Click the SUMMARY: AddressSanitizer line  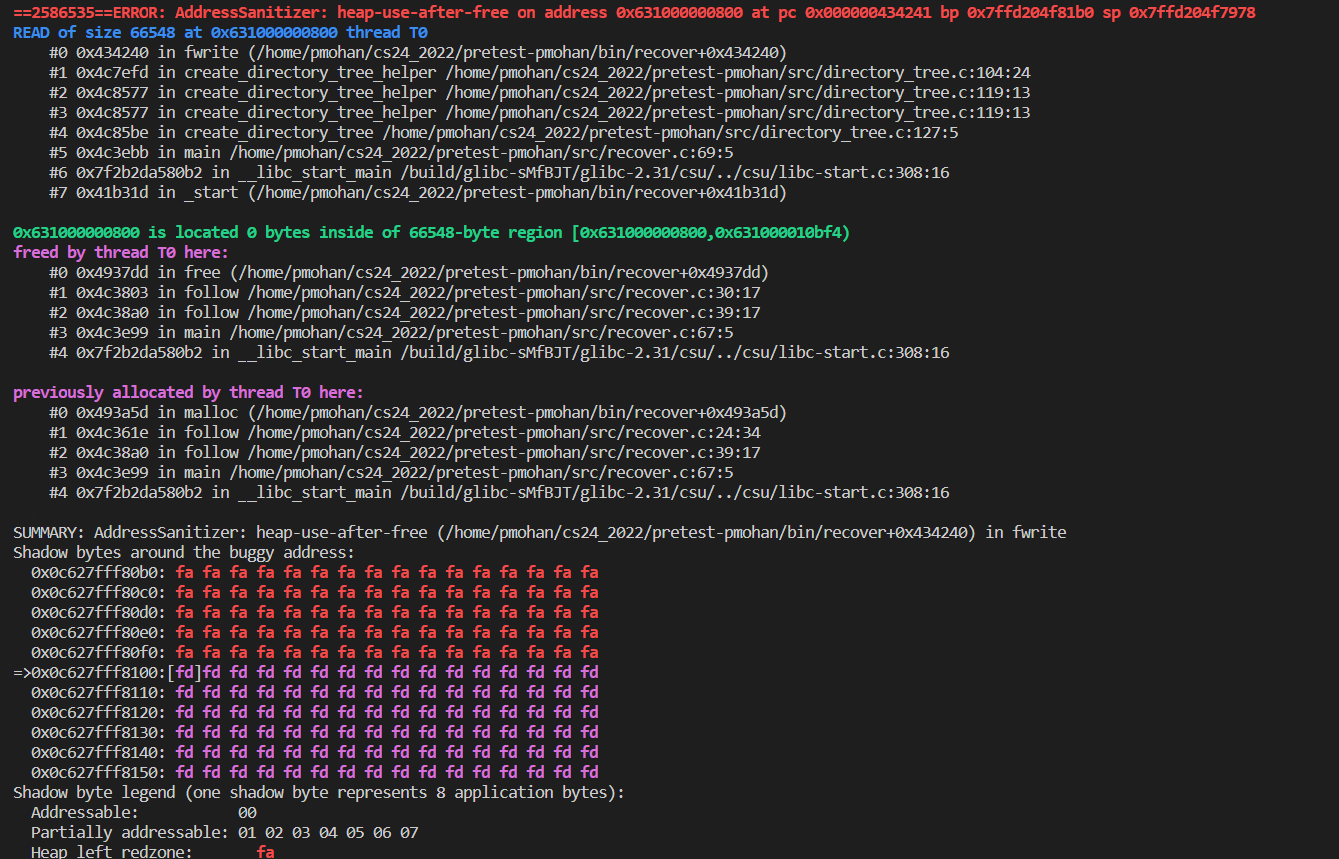[539, 532]
